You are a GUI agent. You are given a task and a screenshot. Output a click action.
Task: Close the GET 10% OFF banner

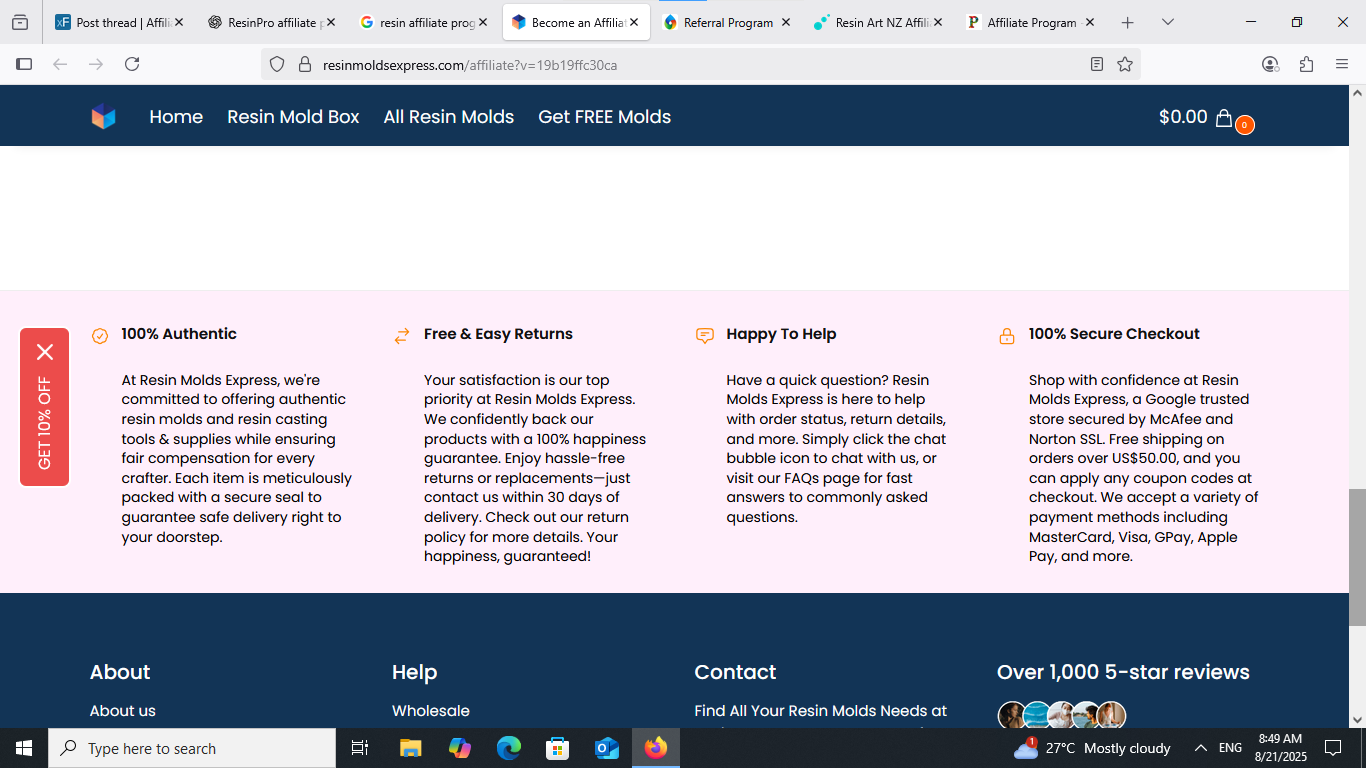coord(45,352)
